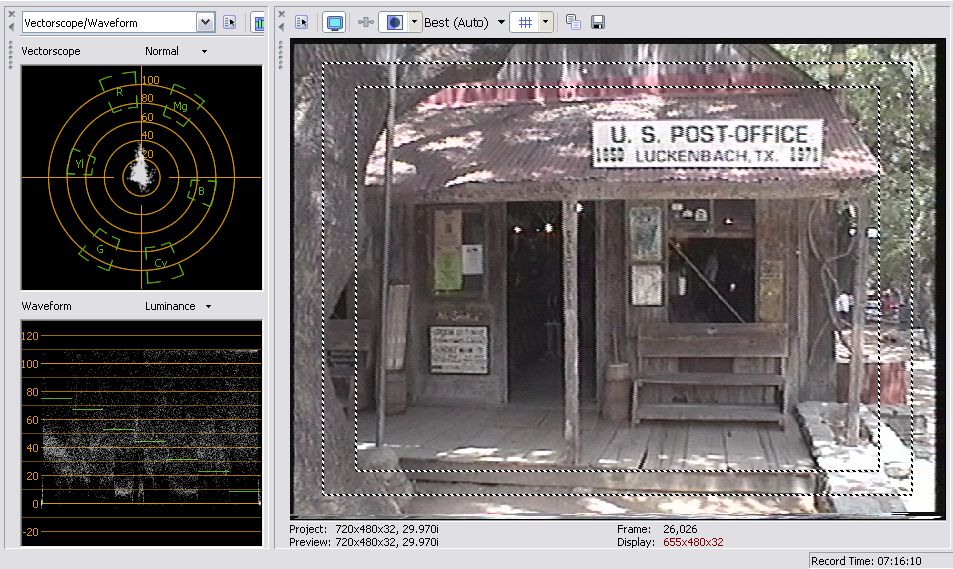This screenshot has width=953, height=569.
Task: Click the Preview 720x480x32 info text
Action: [x=364, y=542]
